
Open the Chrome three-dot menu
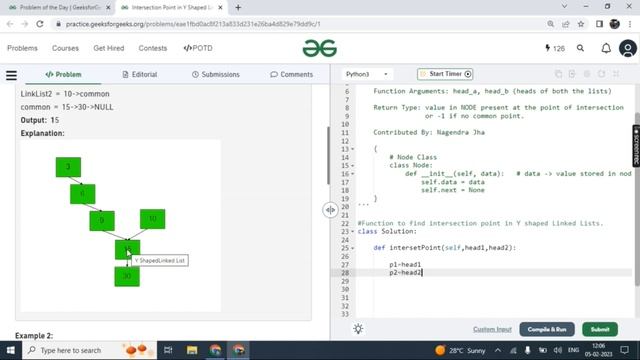click(630, 24)
